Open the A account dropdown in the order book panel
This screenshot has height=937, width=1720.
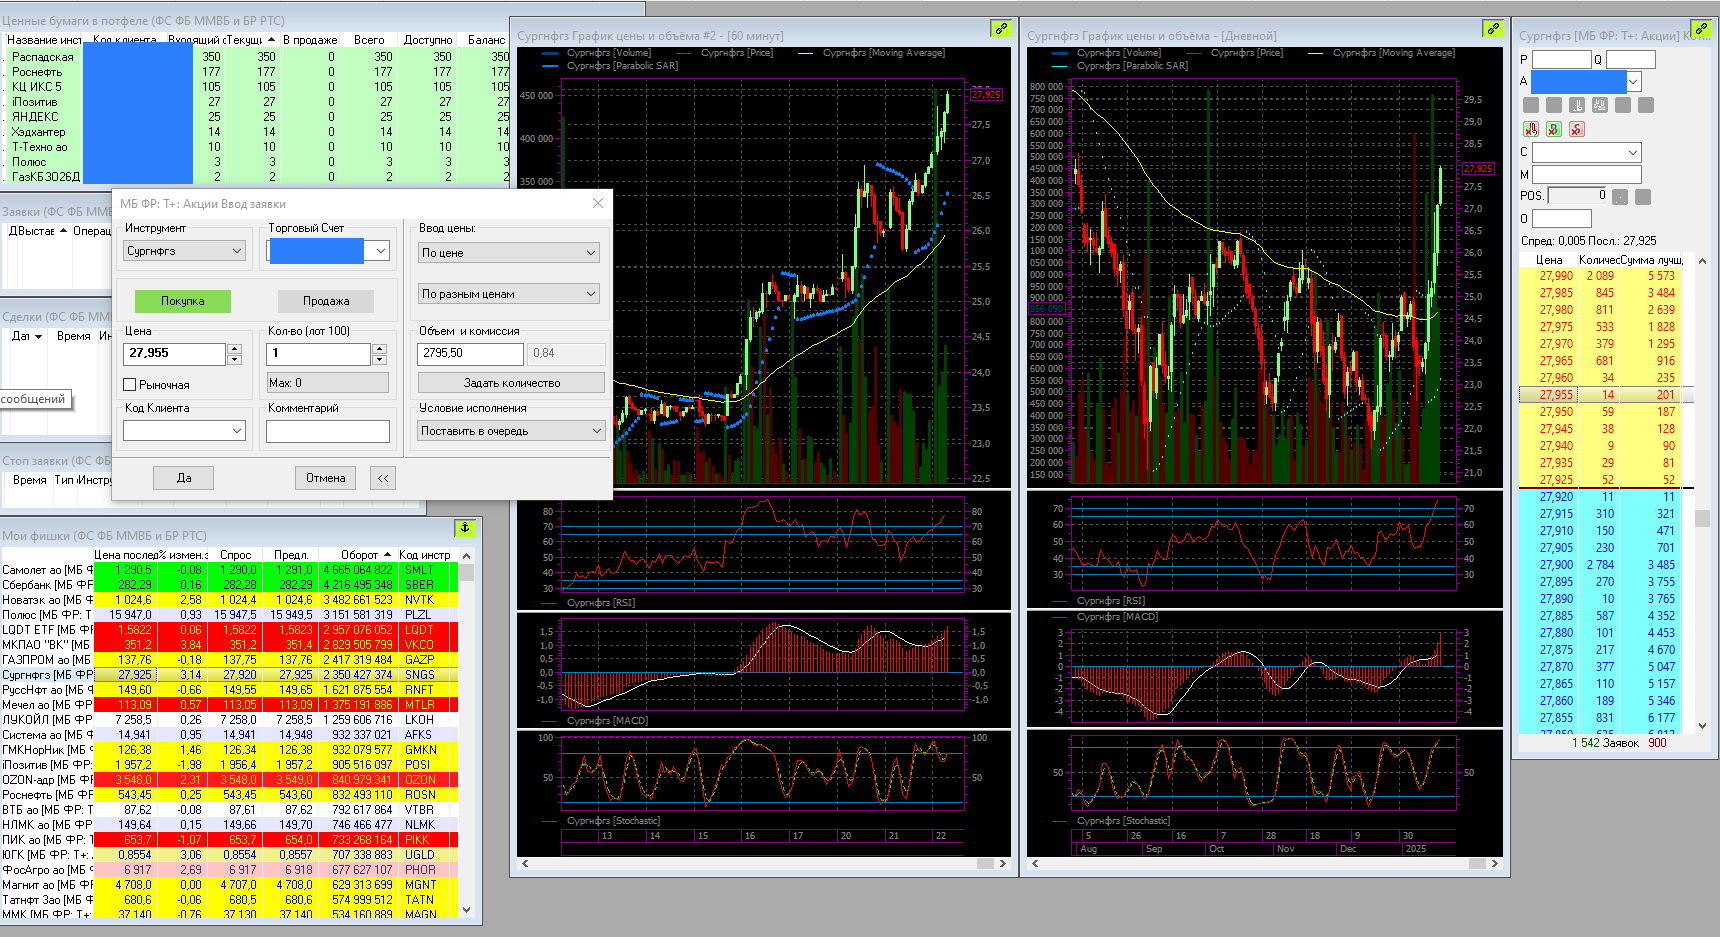(1633, 81)
